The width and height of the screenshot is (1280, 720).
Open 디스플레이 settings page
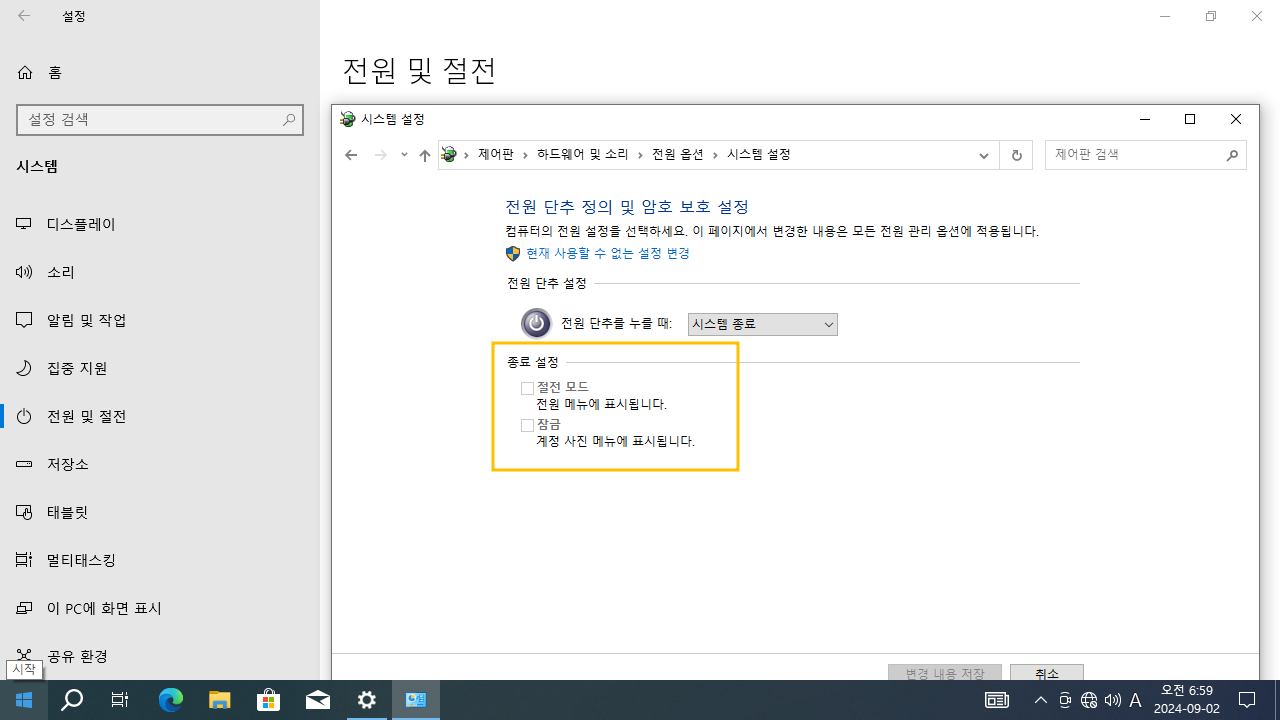(160, 224)
